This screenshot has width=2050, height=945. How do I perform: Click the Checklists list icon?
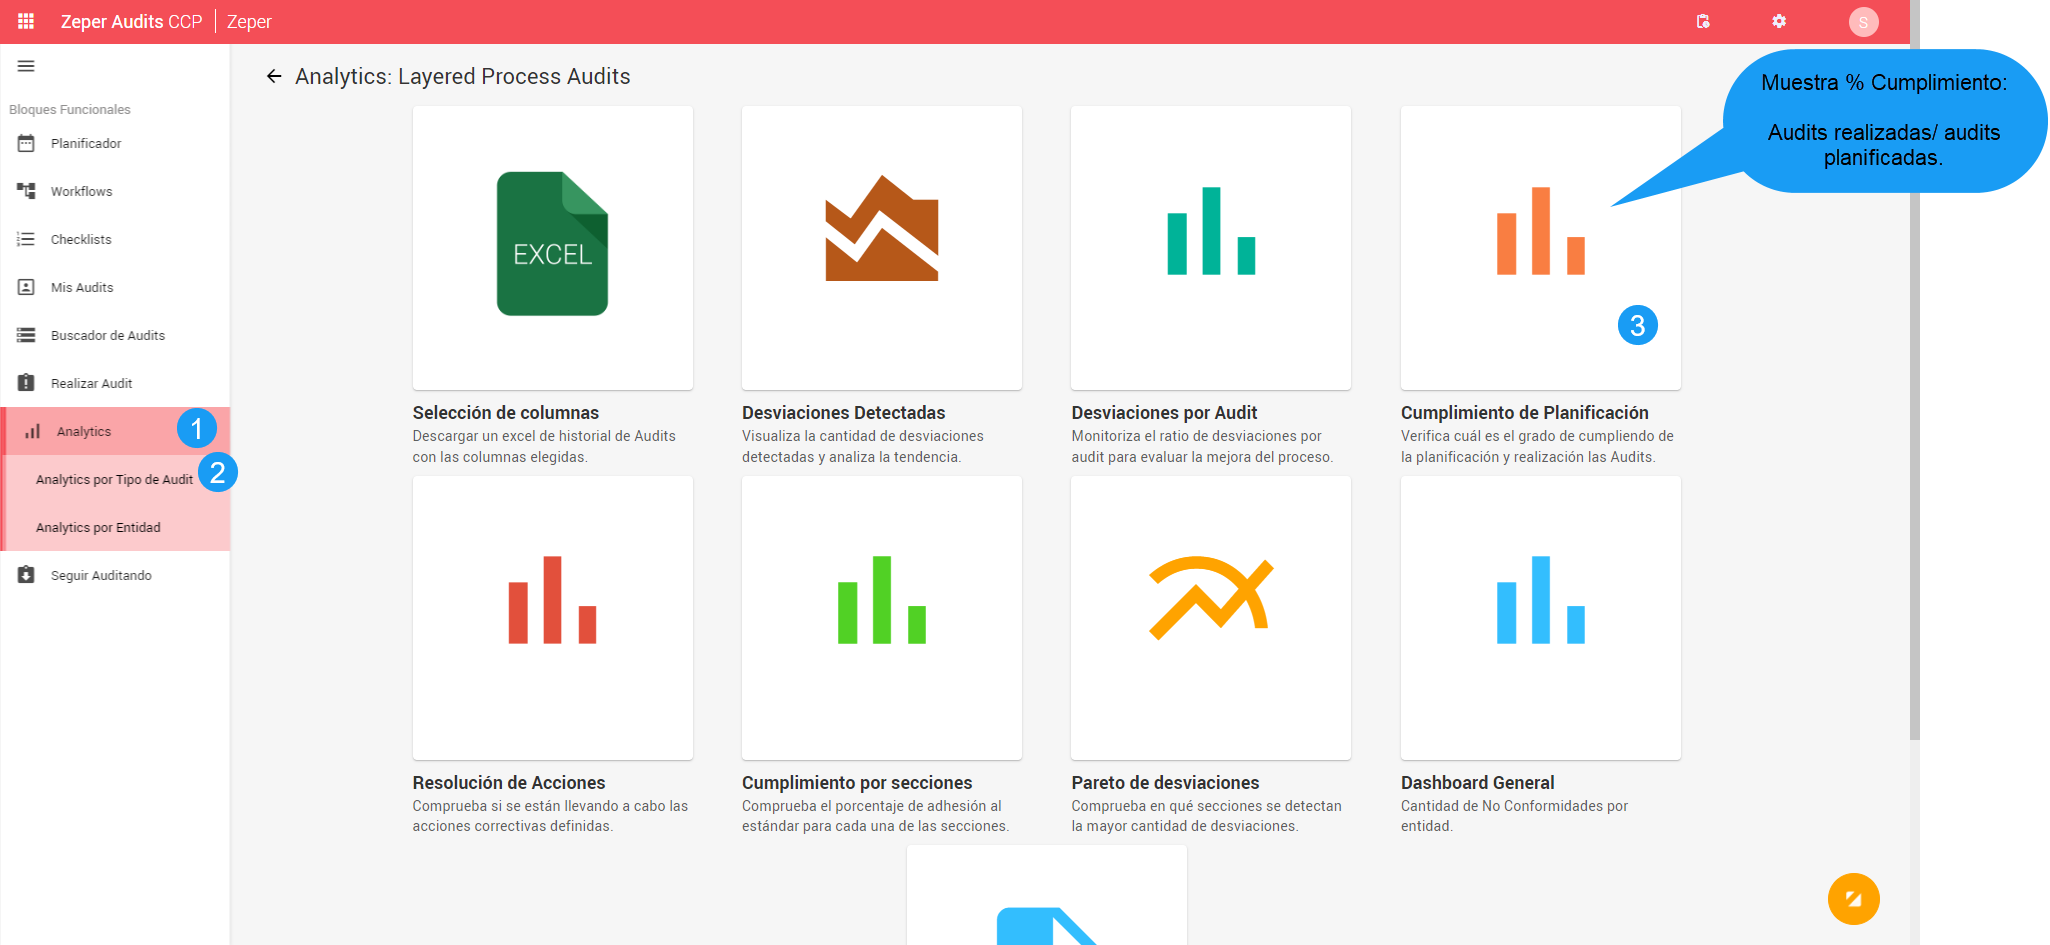(x=26, y=239)
